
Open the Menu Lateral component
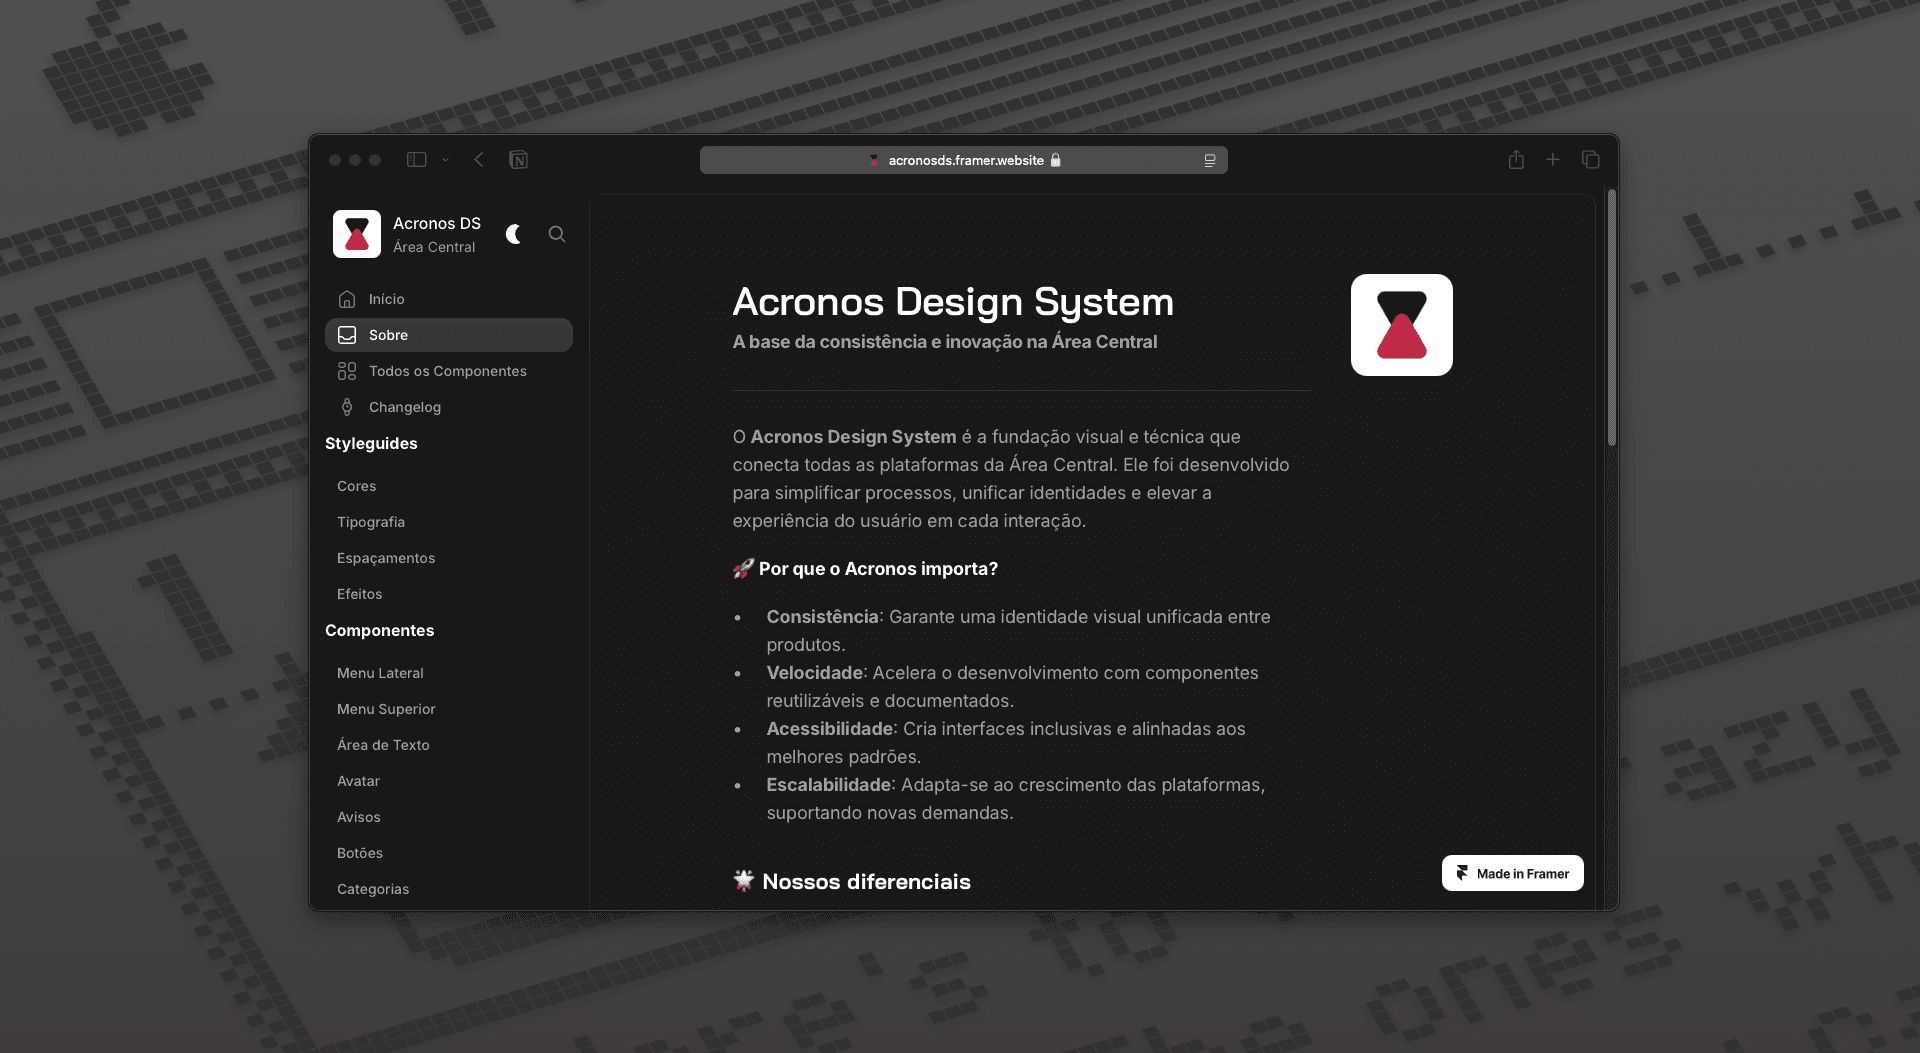click(x=380, y=673)
